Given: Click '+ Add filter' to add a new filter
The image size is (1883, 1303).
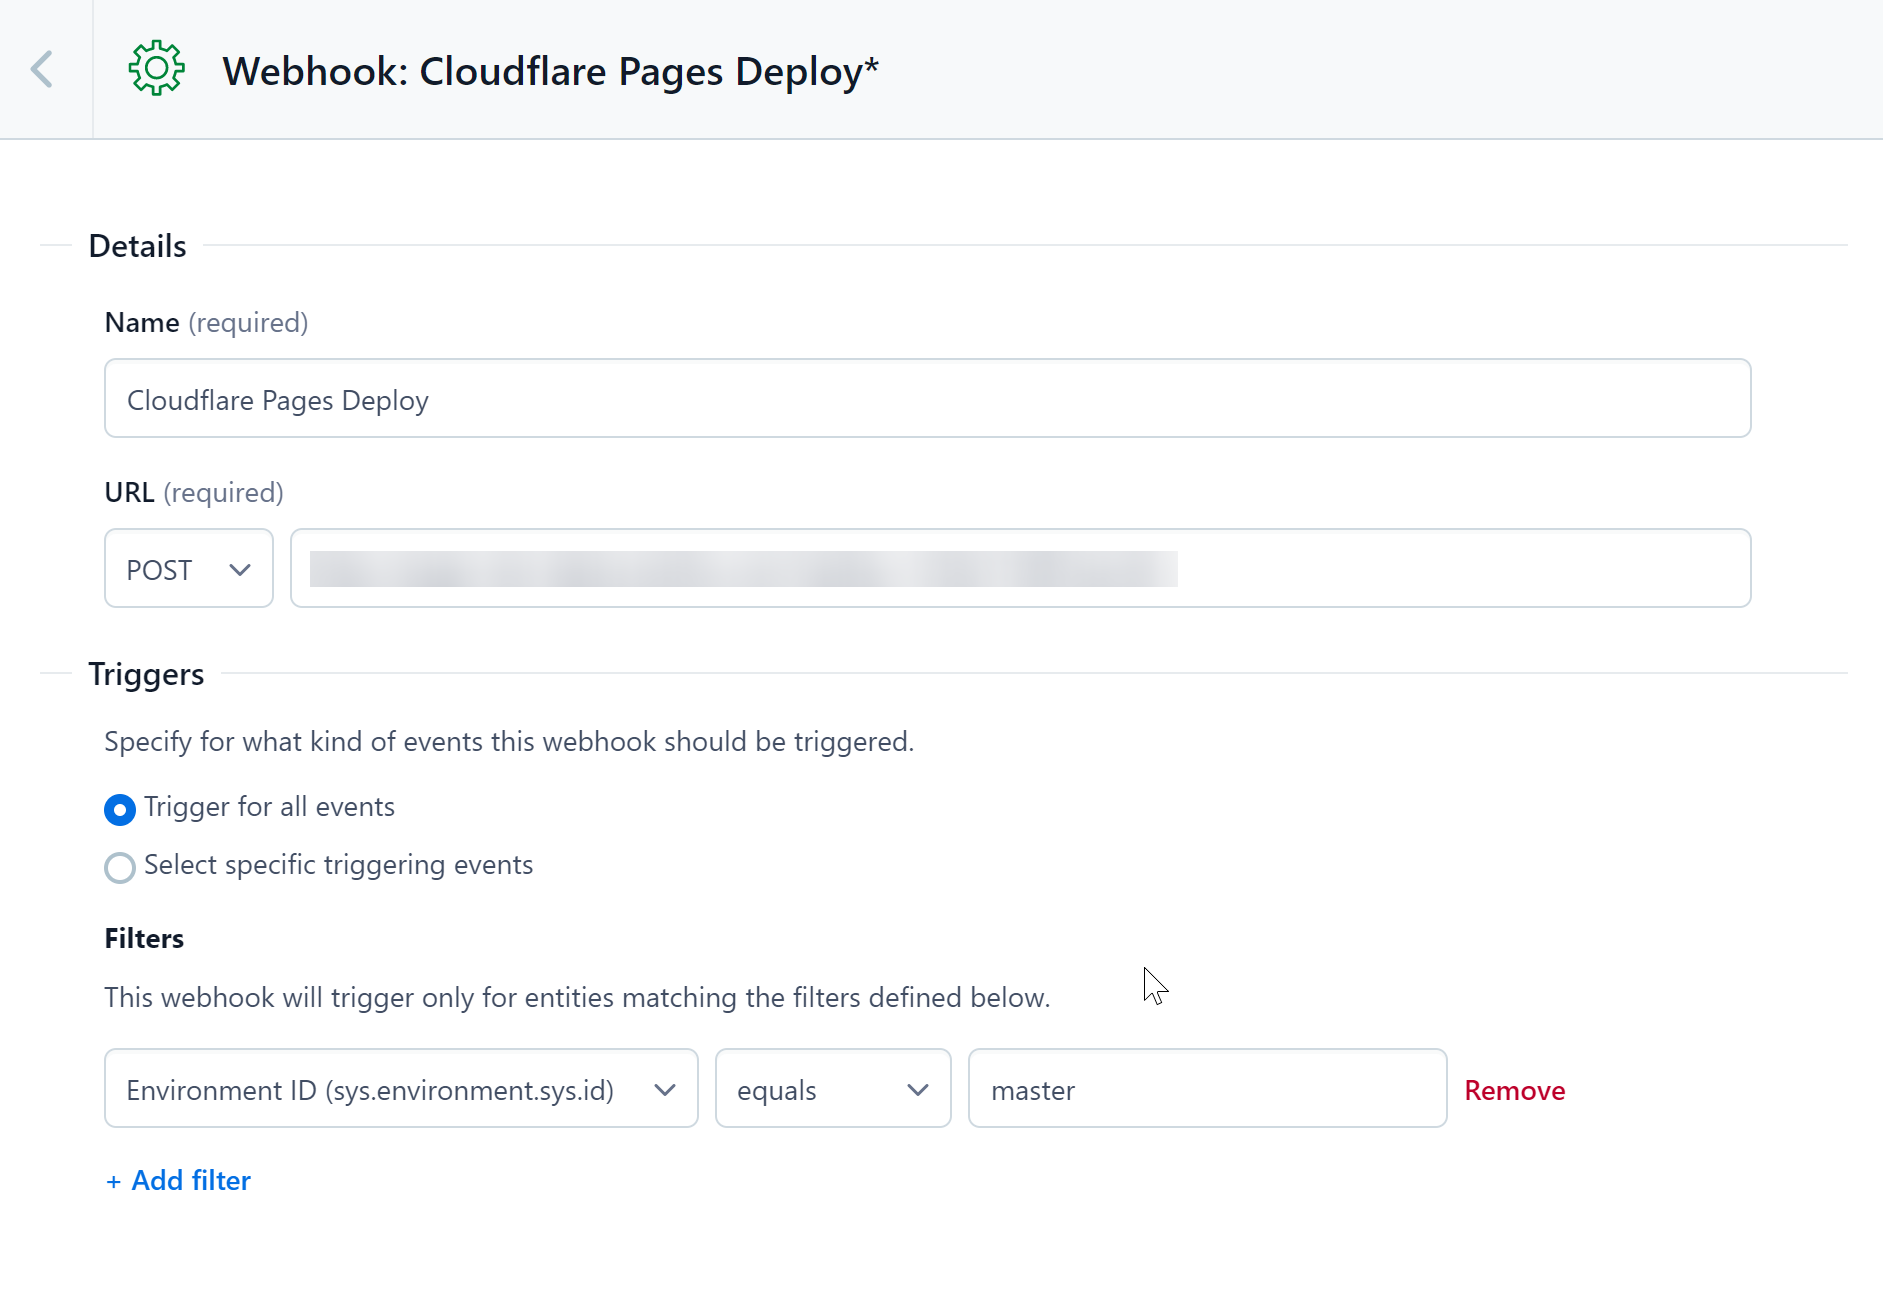Looking at the screenshot, I should pyautogui.click(x=178, y=1180).
